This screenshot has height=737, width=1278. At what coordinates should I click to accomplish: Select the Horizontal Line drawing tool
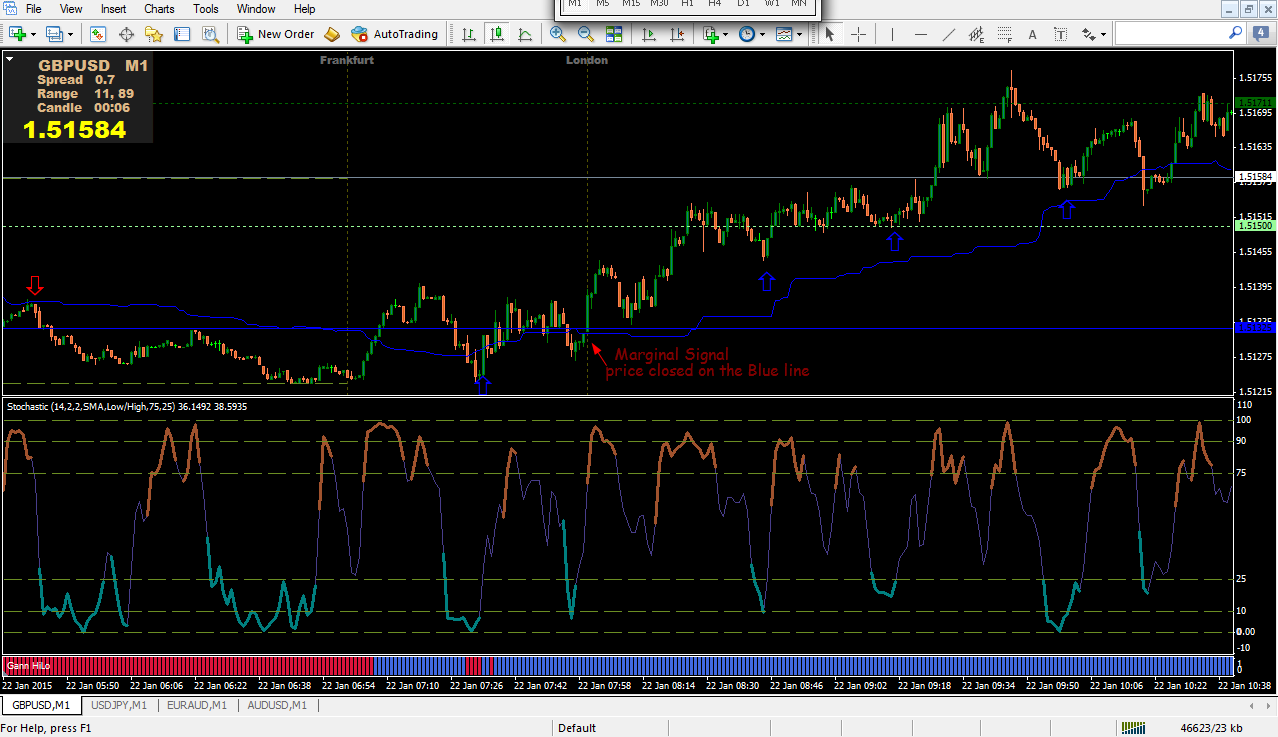tap(921, 34)
